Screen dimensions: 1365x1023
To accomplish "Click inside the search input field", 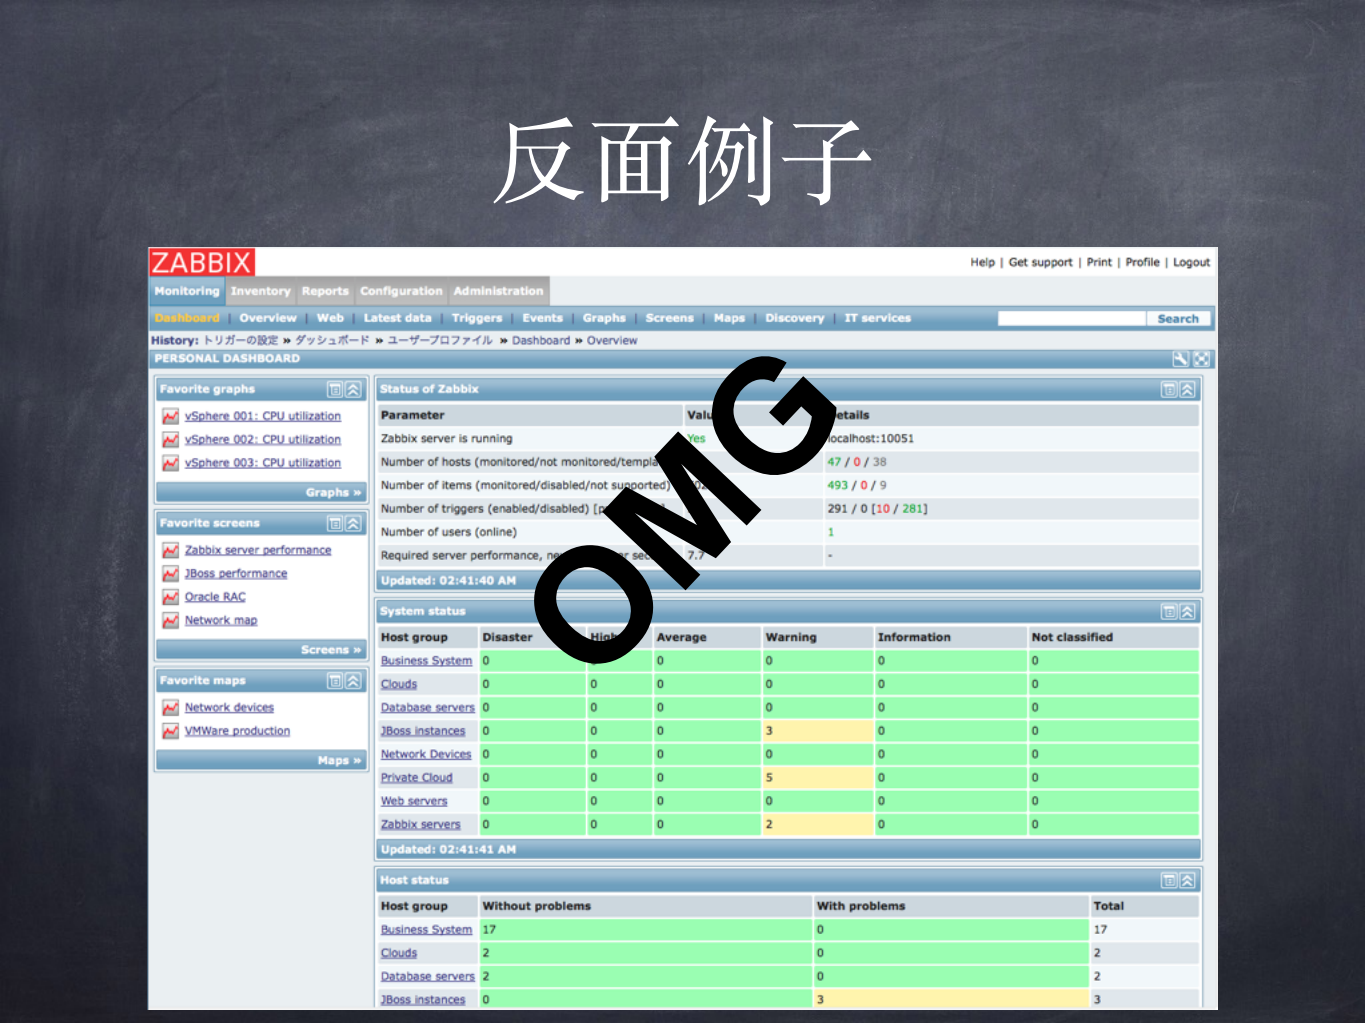I will click(1070, 317).
